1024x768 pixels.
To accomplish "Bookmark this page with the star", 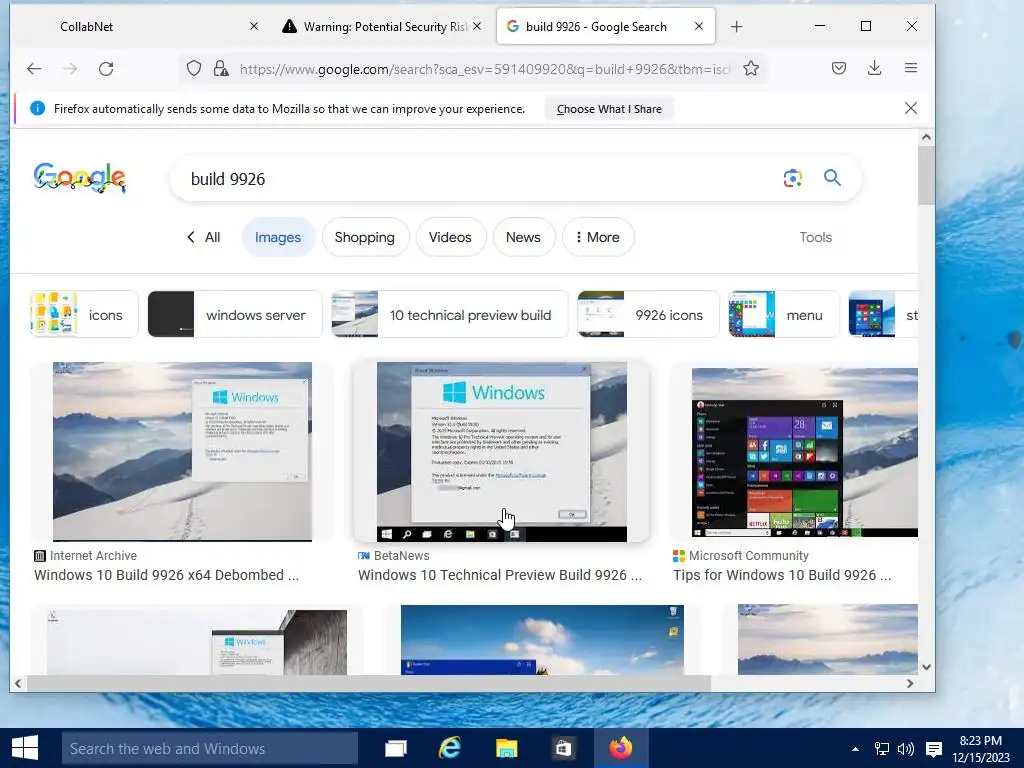I will (x=751, y=69).
